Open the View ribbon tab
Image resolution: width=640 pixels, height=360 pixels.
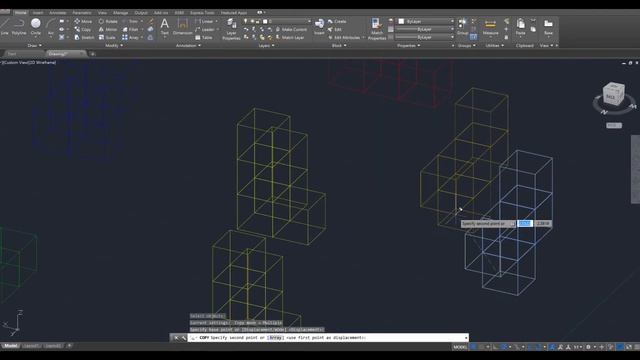click(102, 13)
